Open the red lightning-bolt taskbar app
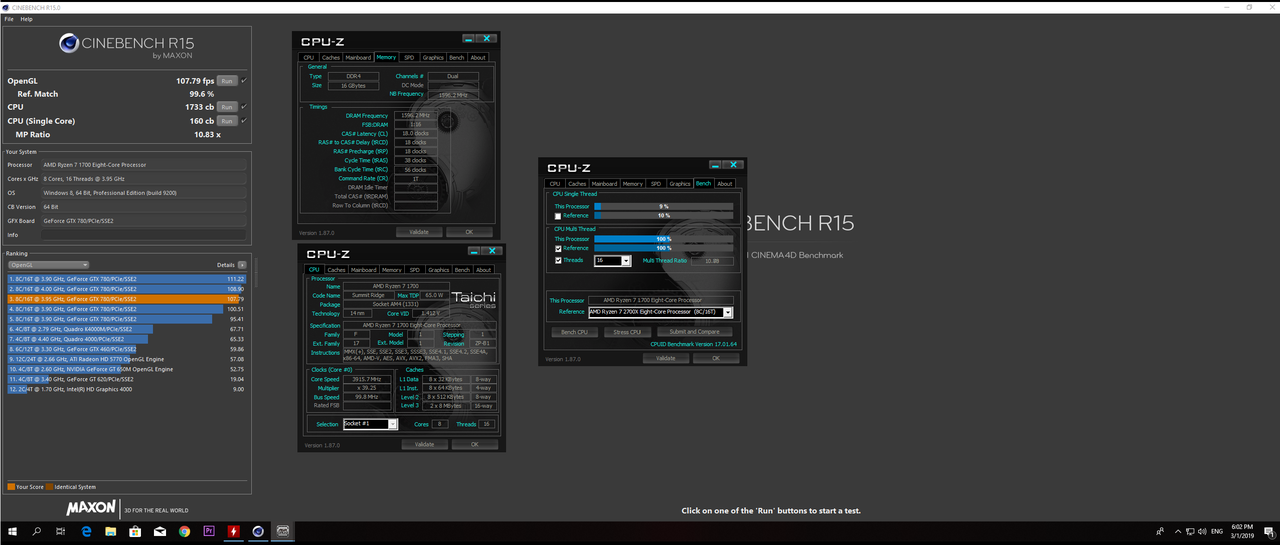This screenshot has width=1280, height=545. (232, 531)
